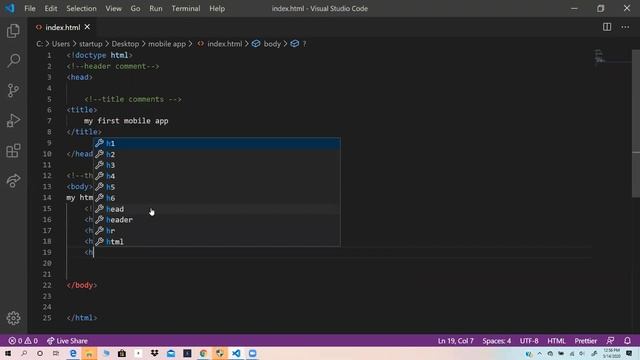
Task: Switch to Visual Studio Code taskbar icon
Action: click(x=236, y=353)
